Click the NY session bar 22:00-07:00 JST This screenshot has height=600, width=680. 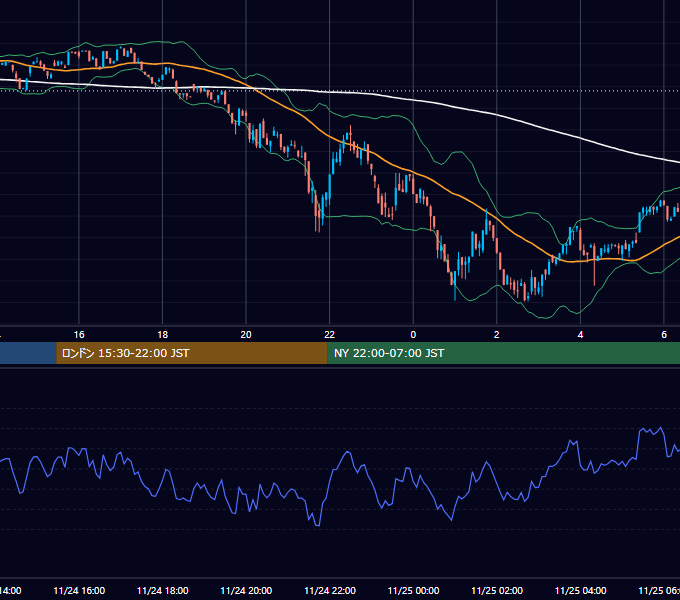[x=503, y=353]
